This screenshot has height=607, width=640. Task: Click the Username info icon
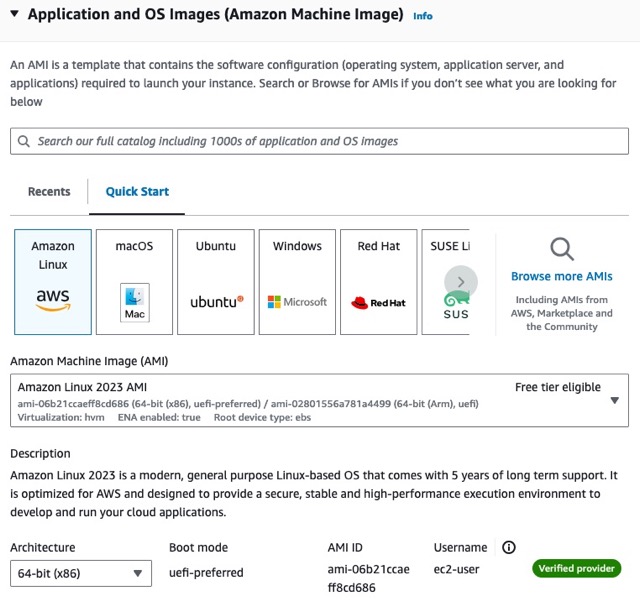pos(509,547)
